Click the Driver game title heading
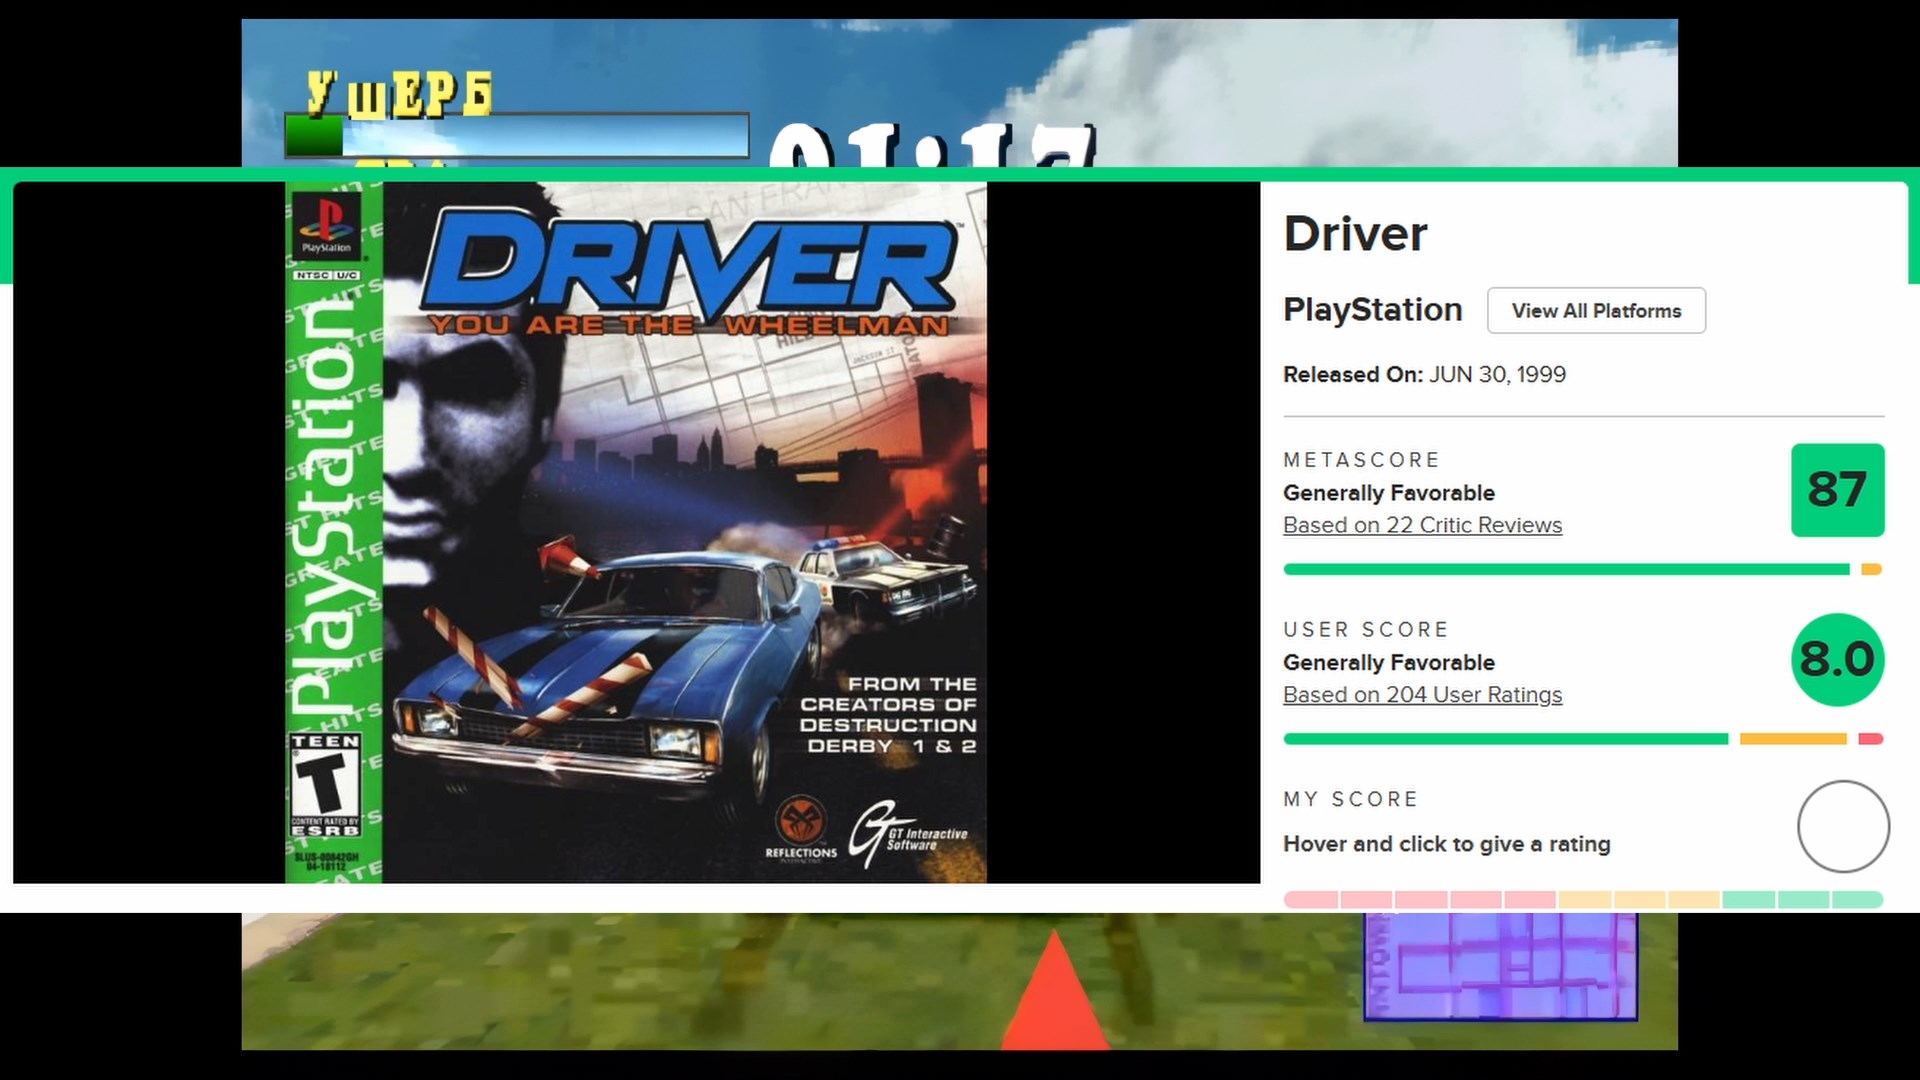1920x1080 pixels. 1355,234
